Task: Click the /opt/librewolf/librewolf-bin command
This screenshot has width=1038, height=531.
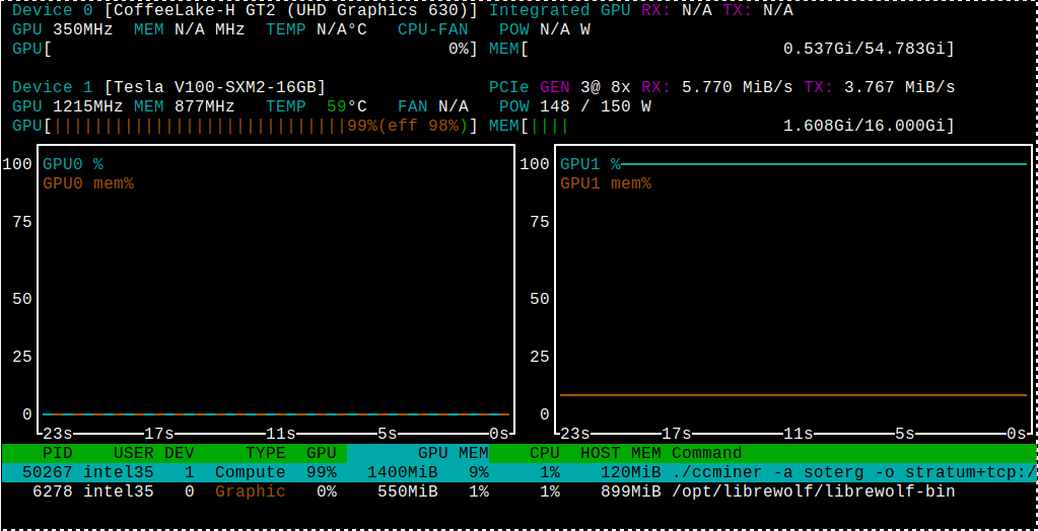Action: [x=813, y=492]
